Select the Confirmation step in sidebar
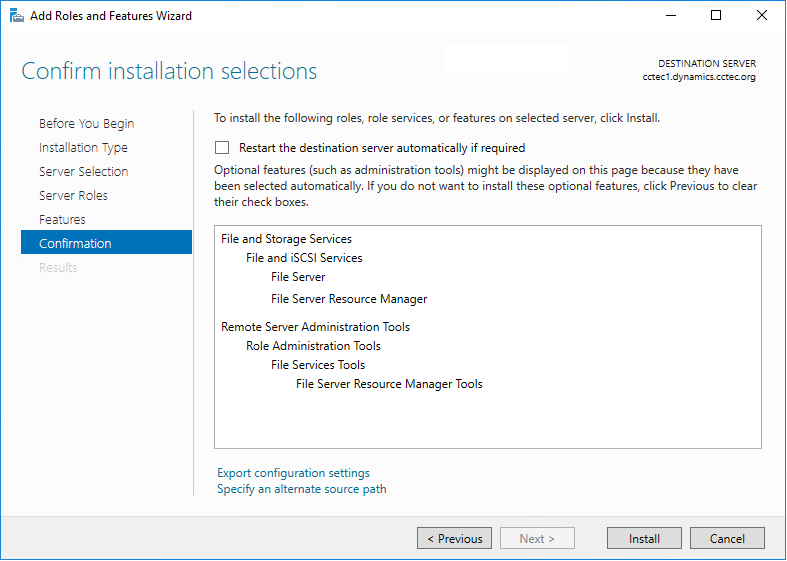787x561 pixels. click(x=75, y=244)
